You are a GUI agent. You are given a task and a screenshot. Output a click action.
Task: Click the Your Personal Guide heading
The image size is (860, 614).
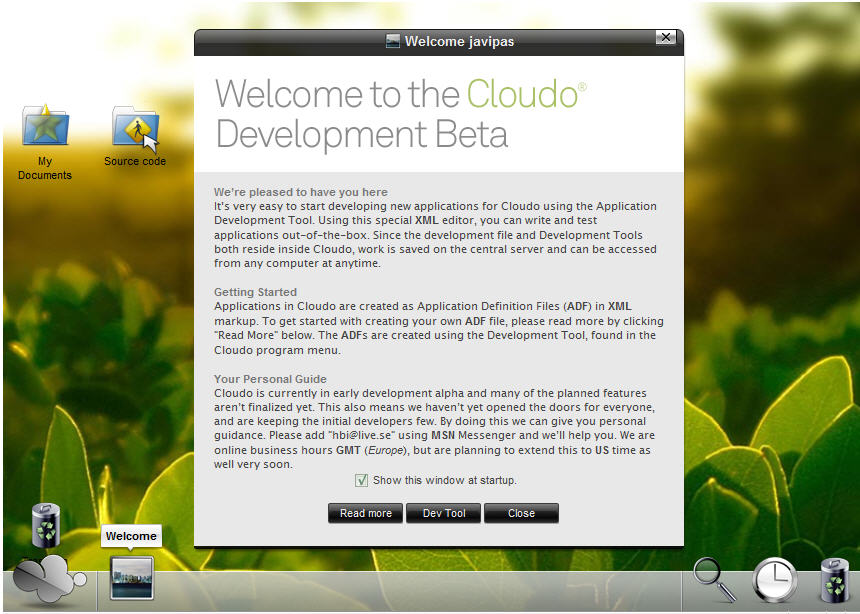[270, 379]
